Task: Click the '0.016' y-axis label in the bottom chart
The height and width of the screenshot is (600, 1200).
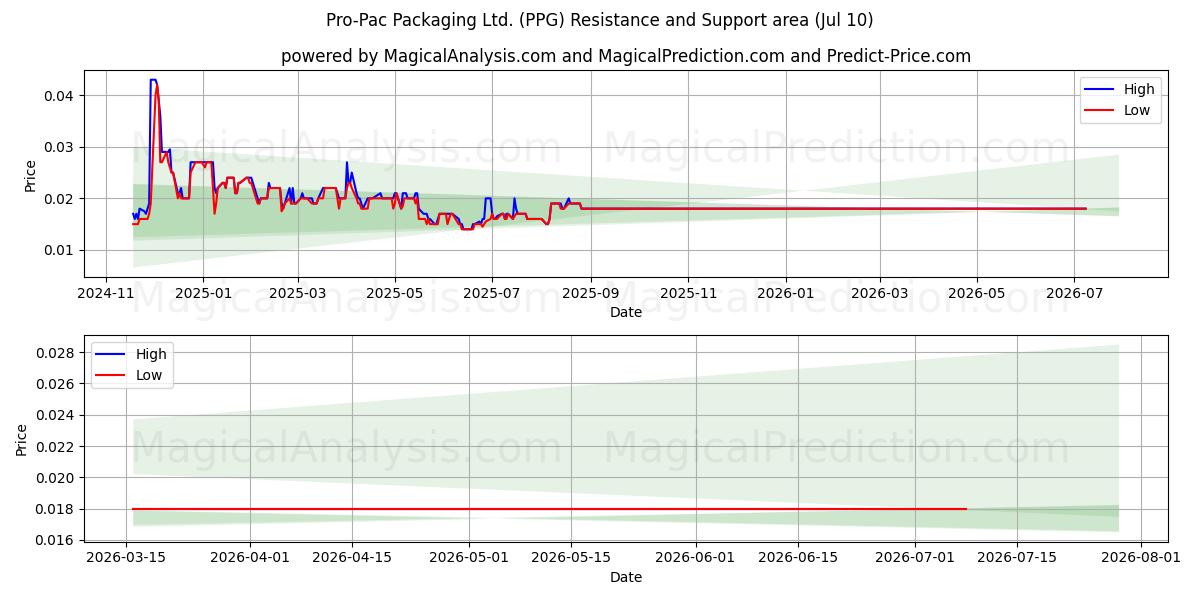Action: click(56, 541)
